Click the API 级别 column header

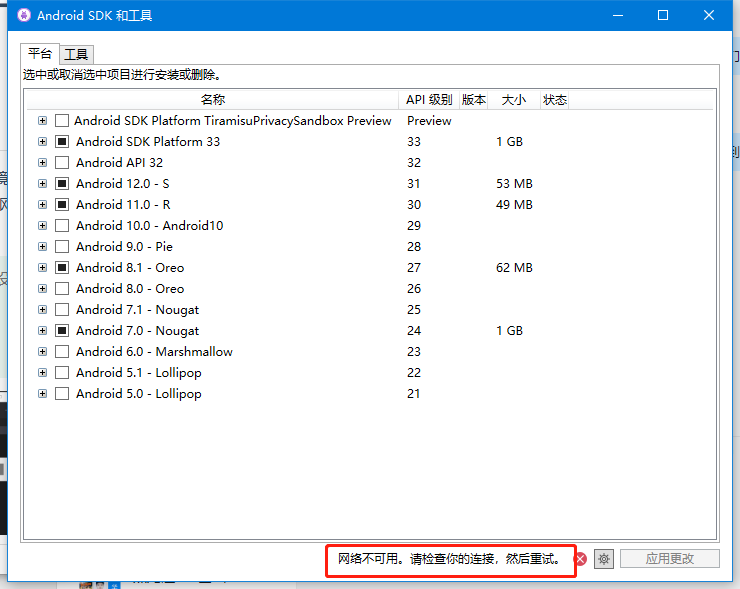429,100
